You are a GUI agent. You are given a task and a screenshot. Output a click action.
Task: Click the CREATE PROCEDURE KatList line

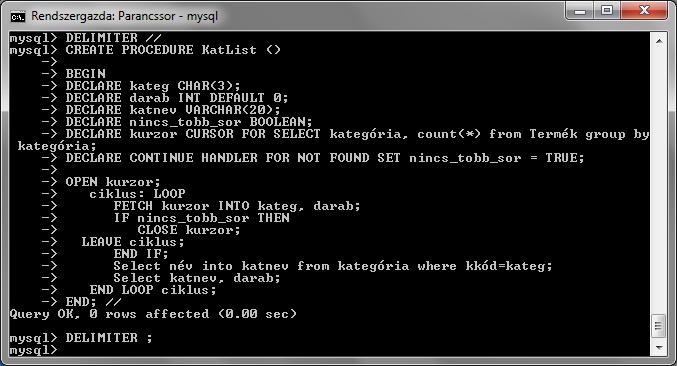click(145, 50)
